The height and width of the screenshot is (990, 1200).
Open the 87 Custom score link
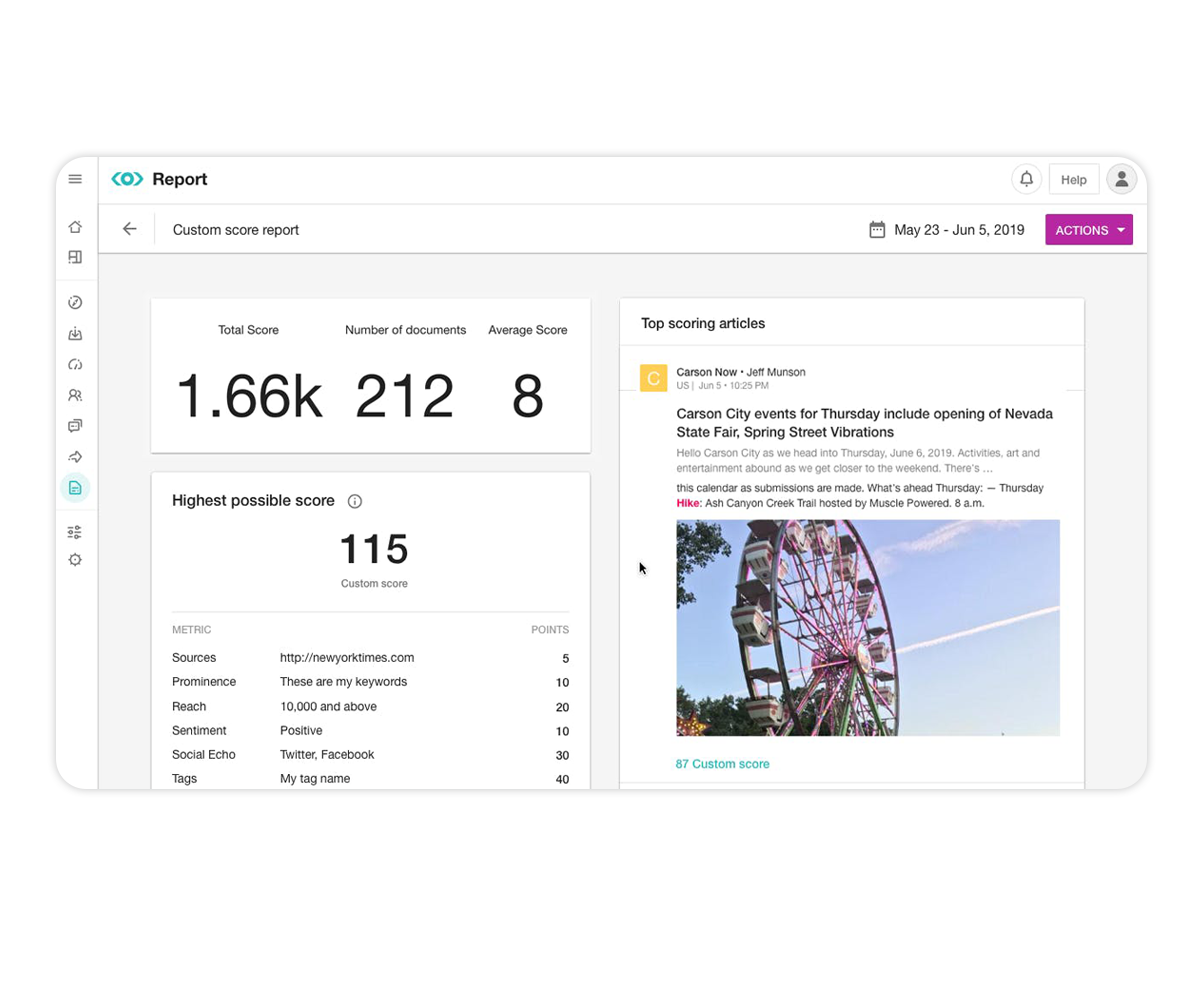tap(722, 763)
